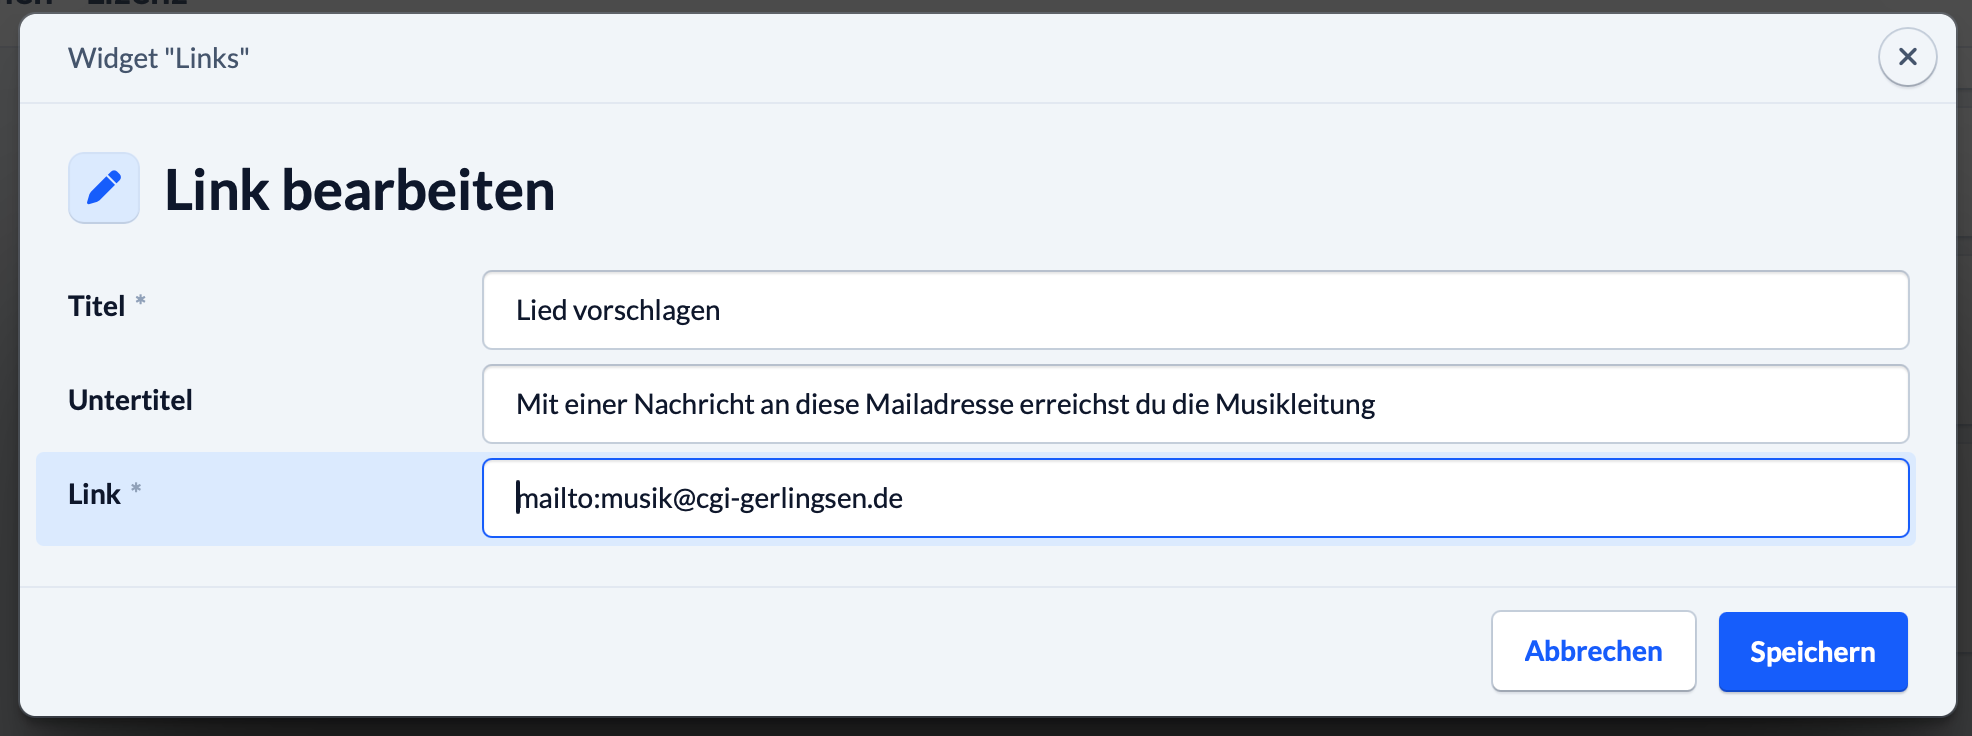Click the required asterisk beside Link
Screen dimensions: 1972x736
[x=136, y=488]
